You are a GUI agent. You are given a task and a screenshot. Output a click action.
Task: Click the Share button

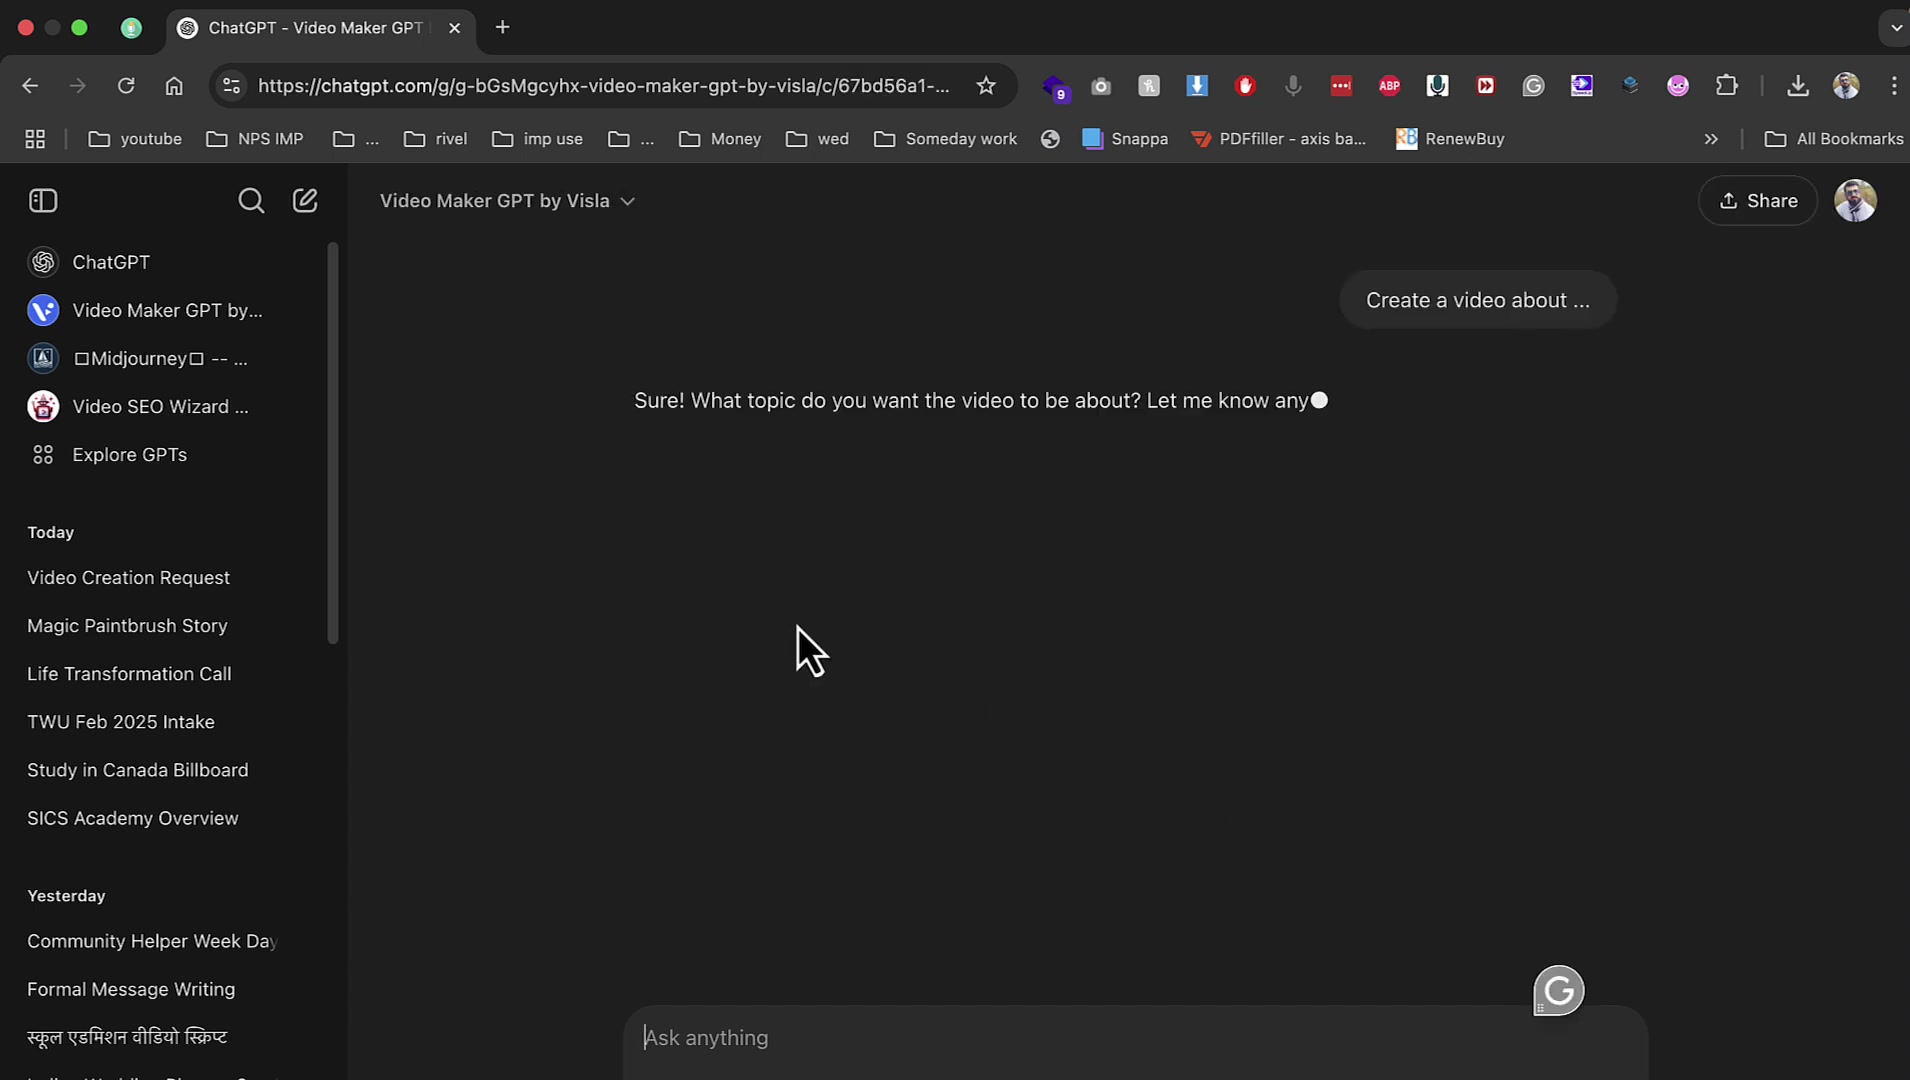[x=1757, y=200]
